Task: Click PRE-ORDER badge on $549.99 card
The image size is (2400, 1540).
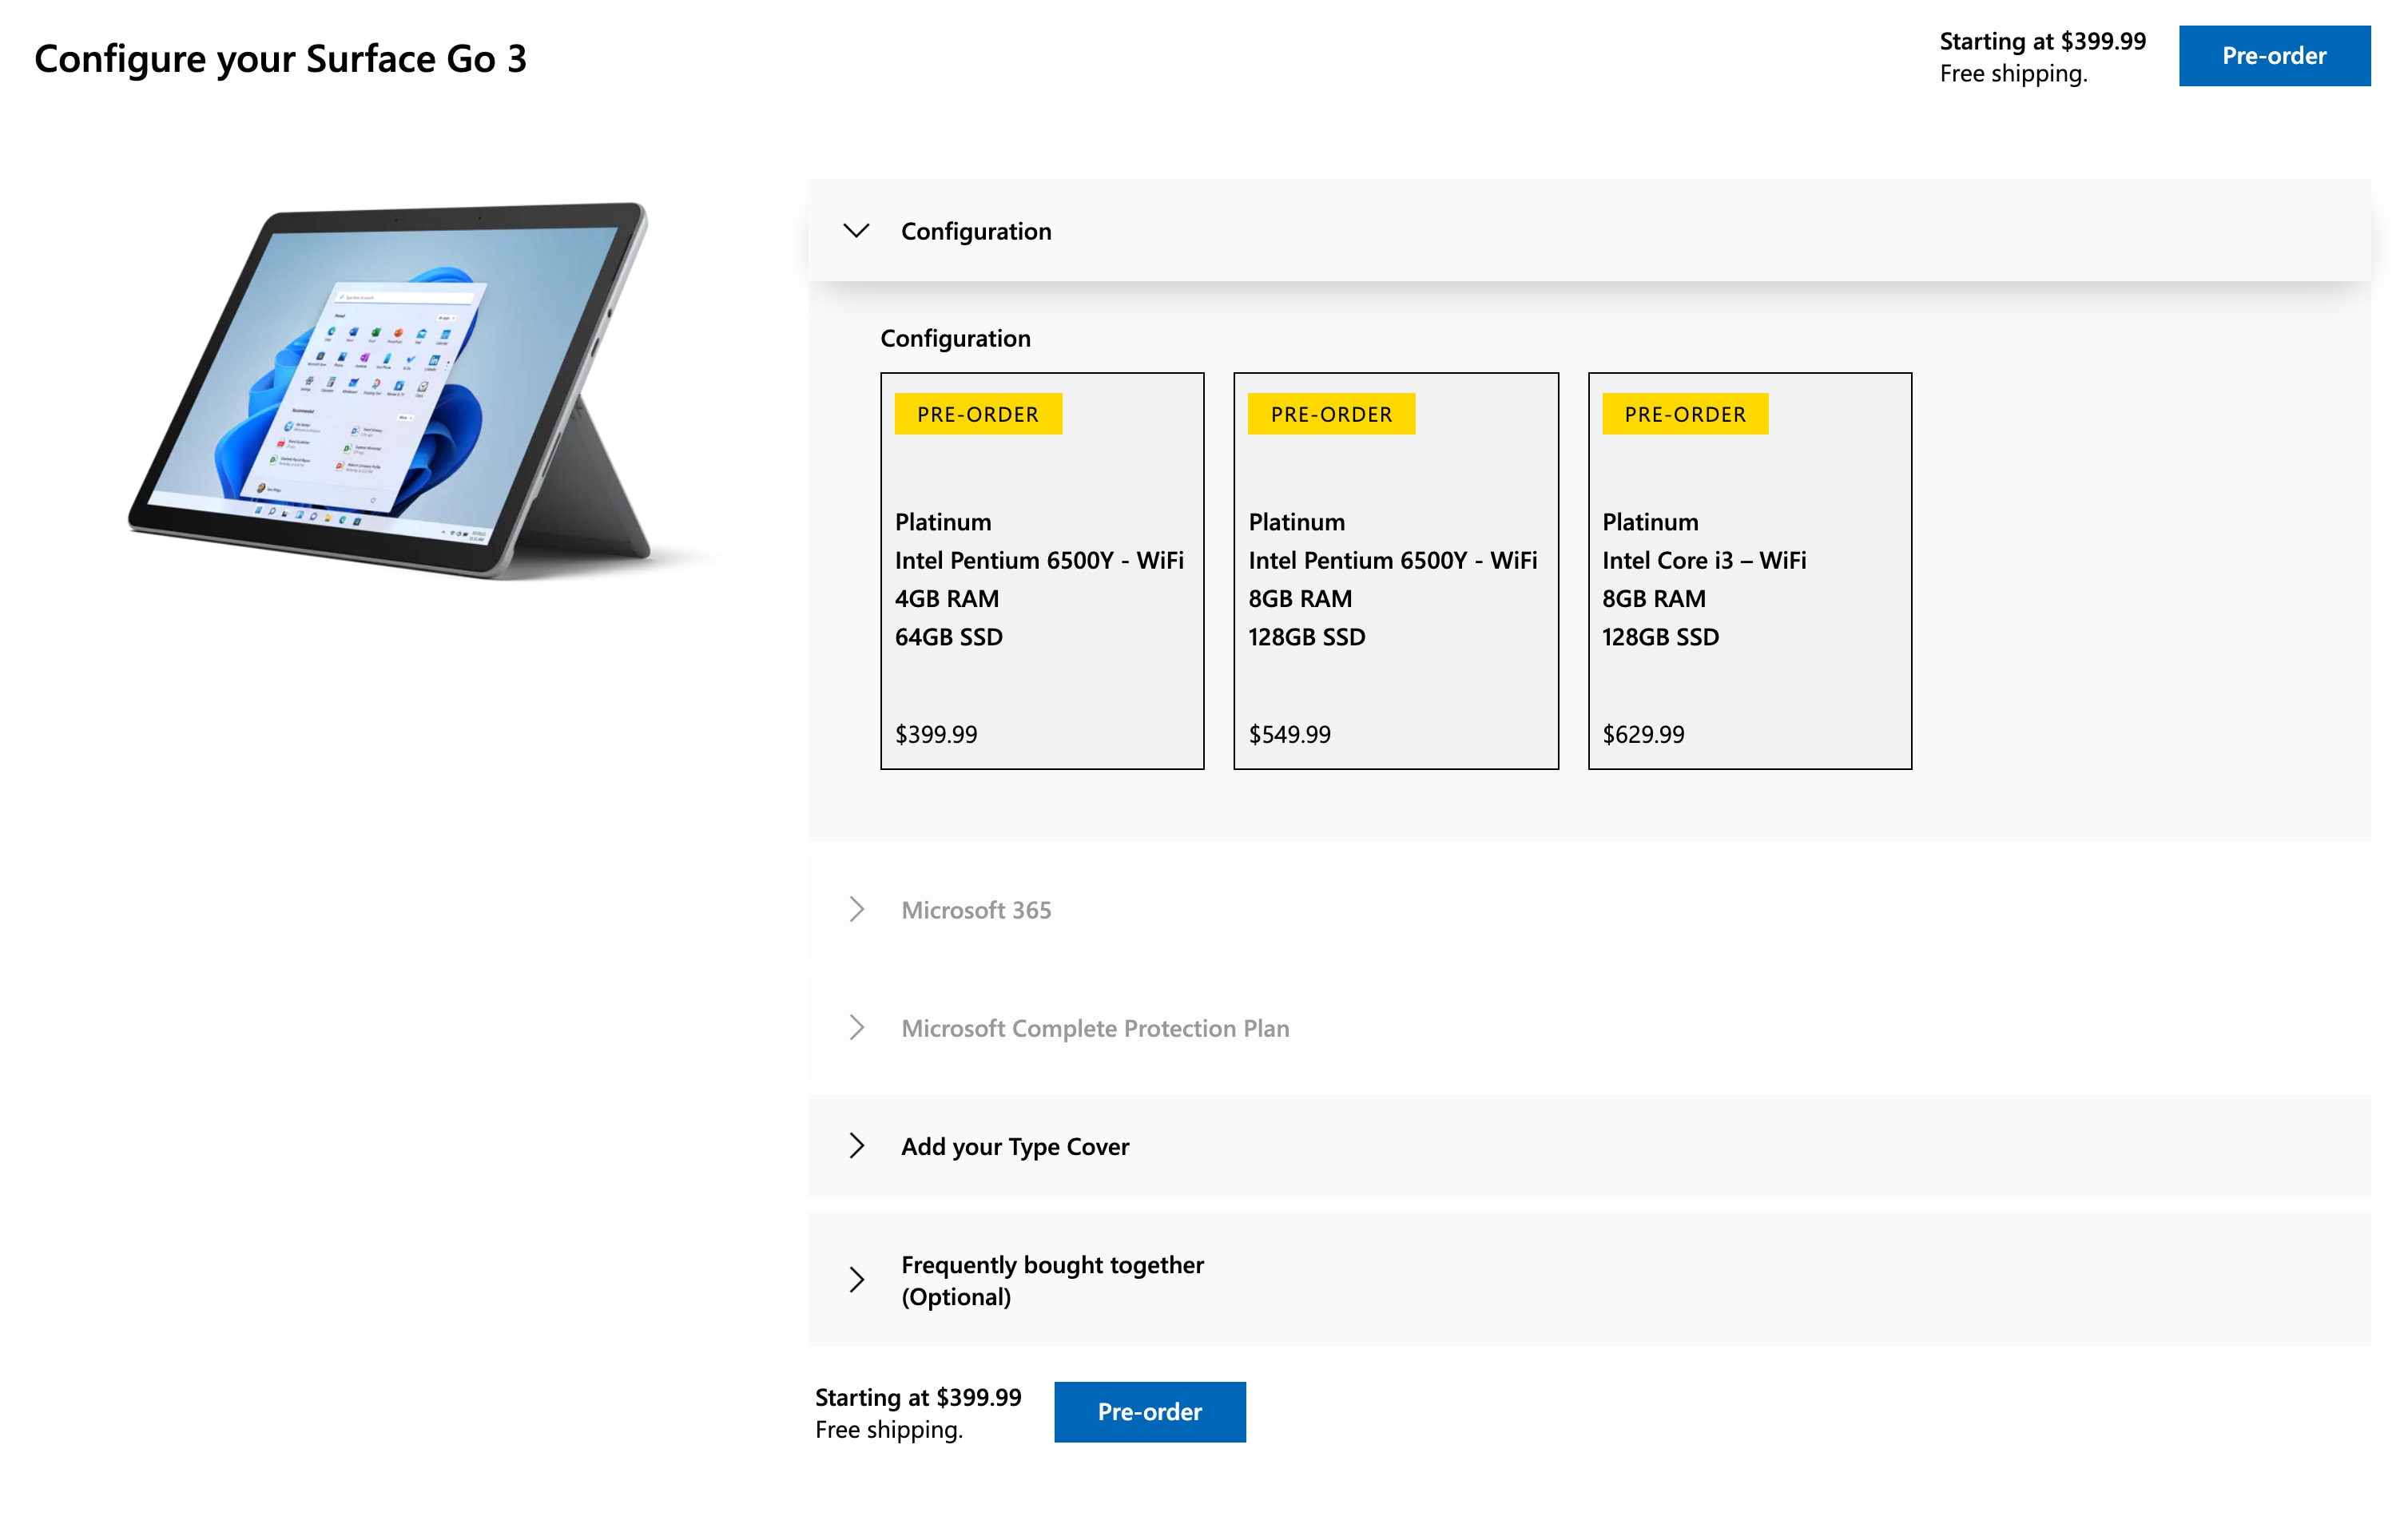Action: [1331, 414]
